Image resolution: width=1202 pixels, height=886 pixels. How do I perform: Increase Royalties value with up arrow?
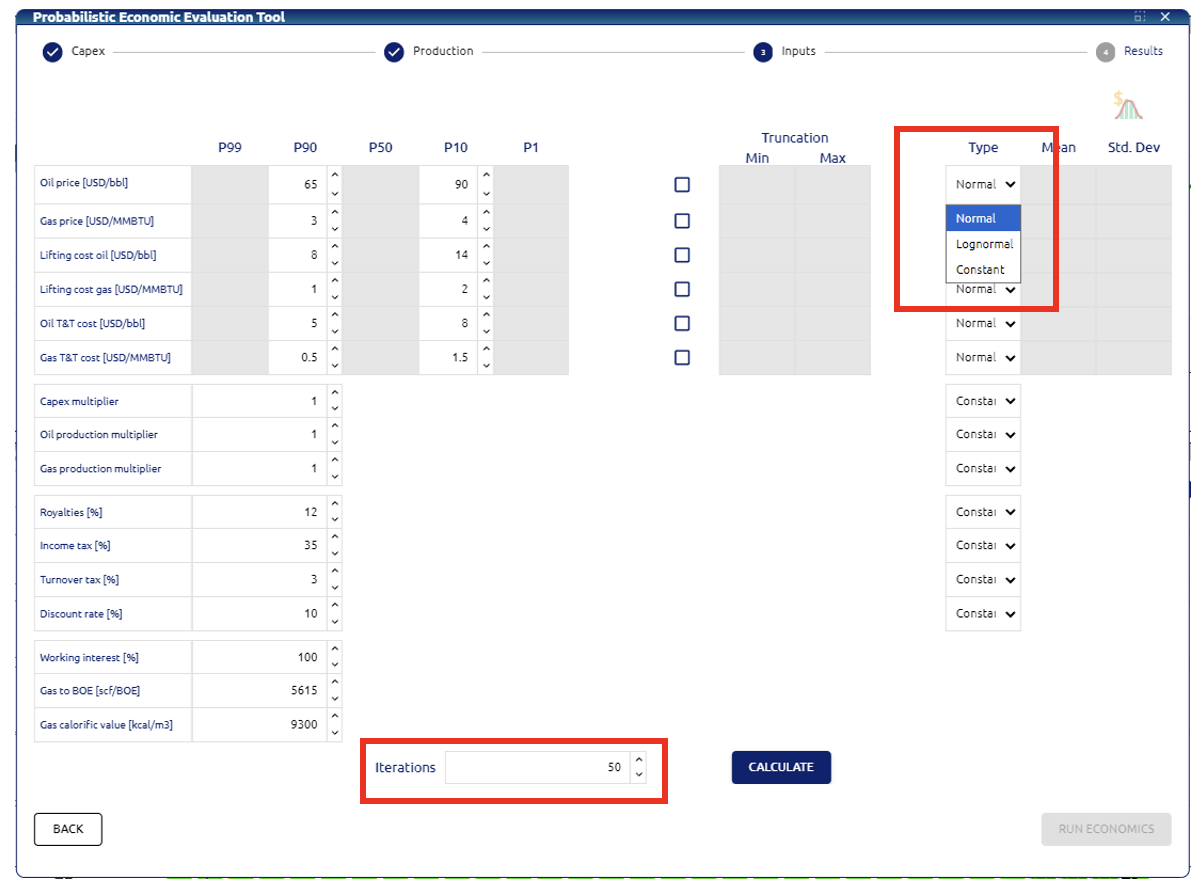334,504
